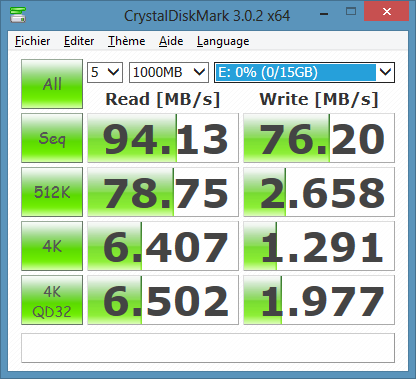Screen dimensions: 416x379
Task: Close the CrystalDiskMark window
Action: tap(387, 11)
